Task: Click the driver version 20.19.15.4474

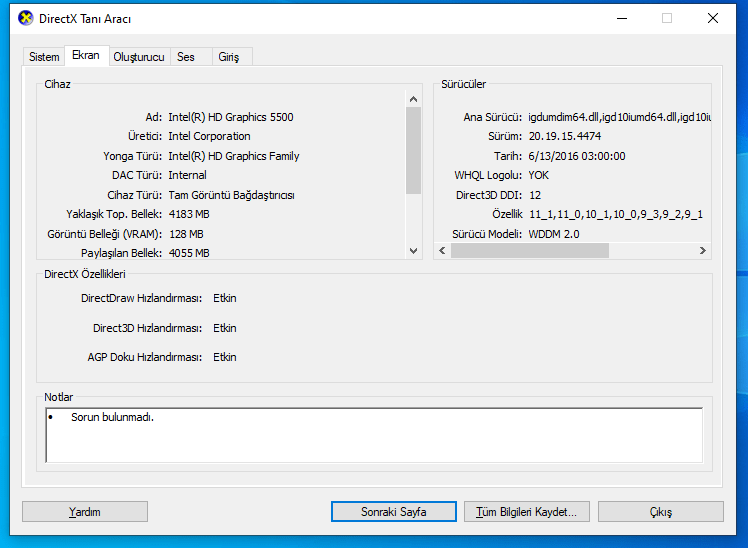Action: pos(565,136)
